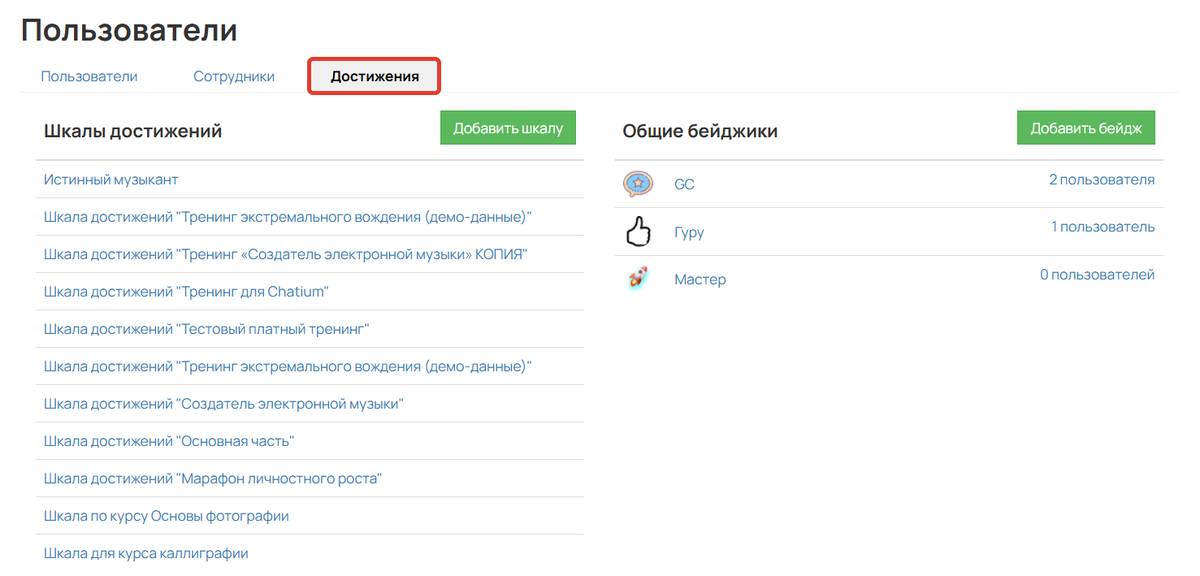
Task: Click the thumbs-up icon of badge Гуру
Action: coord(638,231)
